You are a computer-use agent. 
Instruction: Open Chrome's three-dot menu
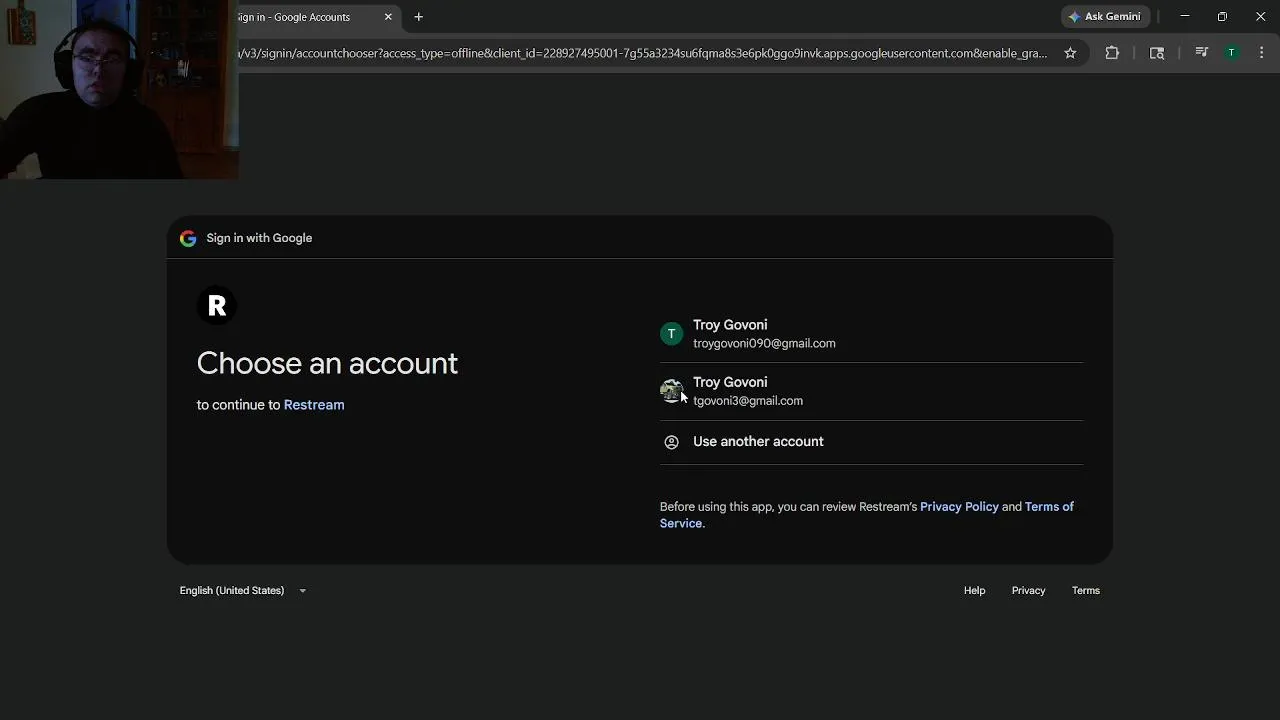[x=1261, y=53]
